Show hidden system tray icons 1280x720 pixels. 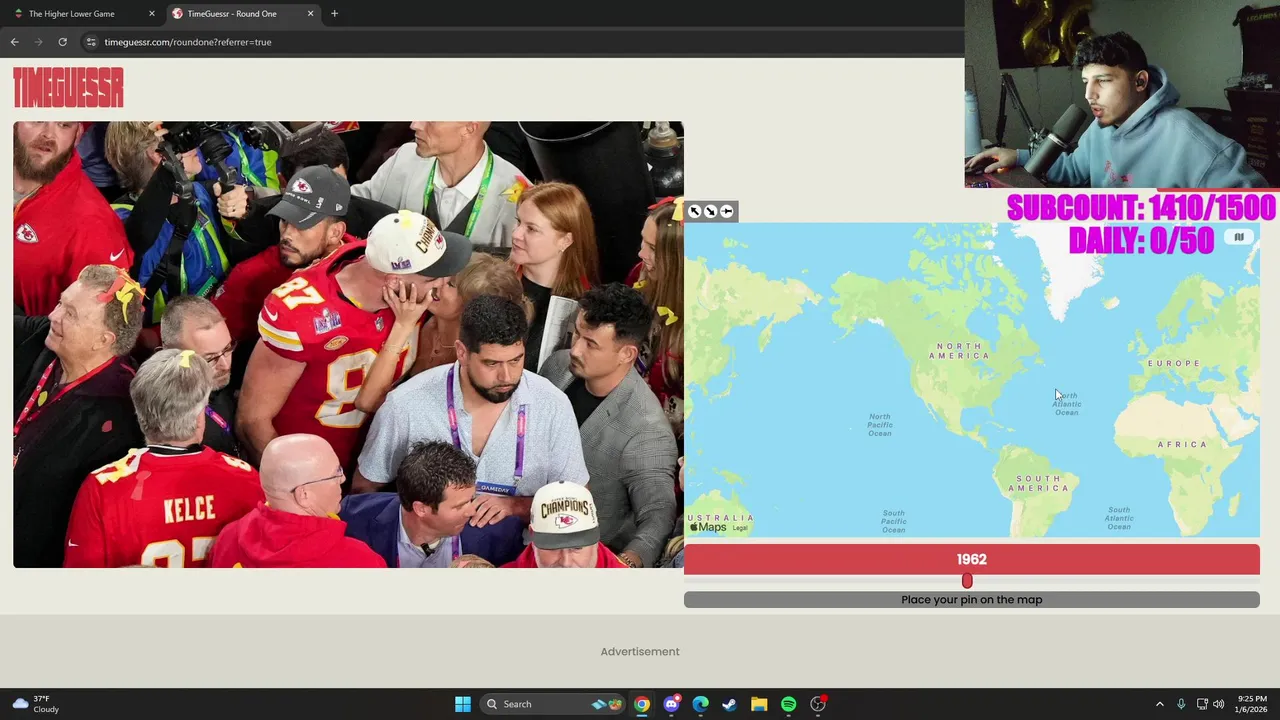pos(1160,704)
